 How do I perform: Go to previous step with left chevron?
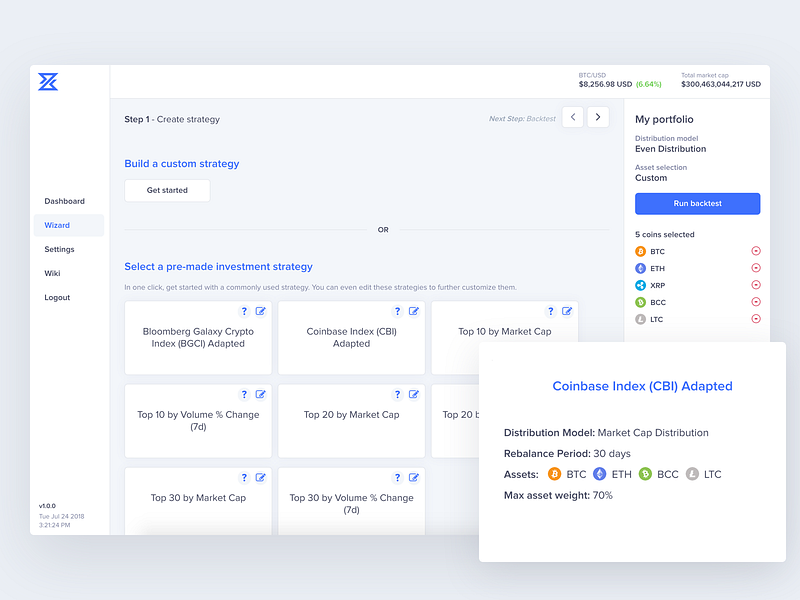[573, 117]
